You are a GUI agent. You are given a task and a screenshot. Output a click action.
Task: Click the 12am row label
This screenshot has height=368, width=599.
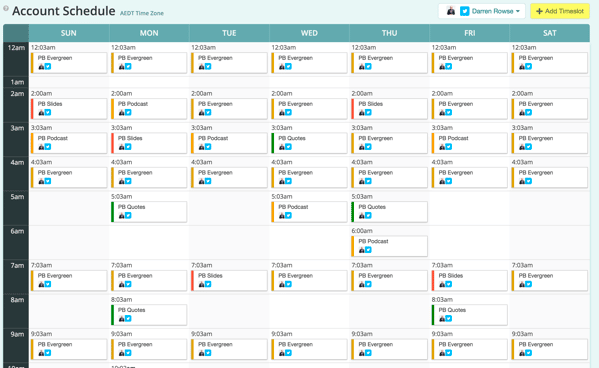(x=16, y=48)
